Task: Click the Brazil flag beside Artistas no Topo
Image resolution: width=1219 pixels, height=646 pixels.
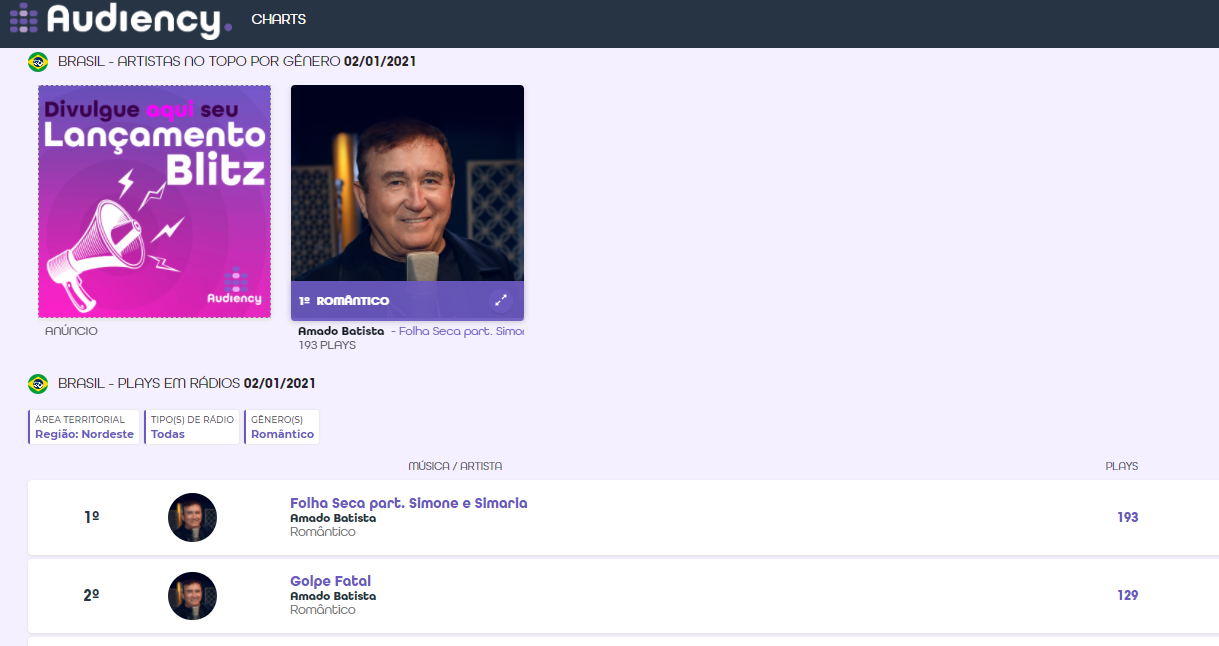Action: 38,62
